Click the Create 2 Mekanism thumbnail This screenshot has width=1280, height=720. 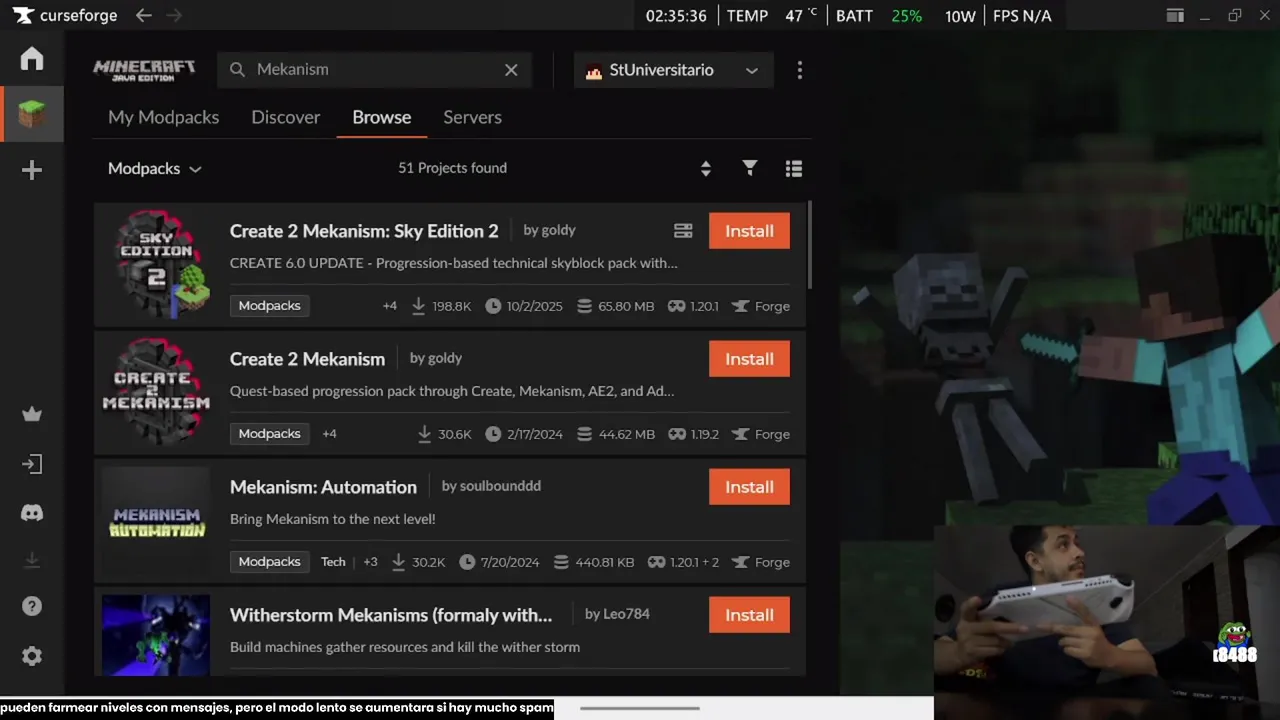(x=156, y=392)
